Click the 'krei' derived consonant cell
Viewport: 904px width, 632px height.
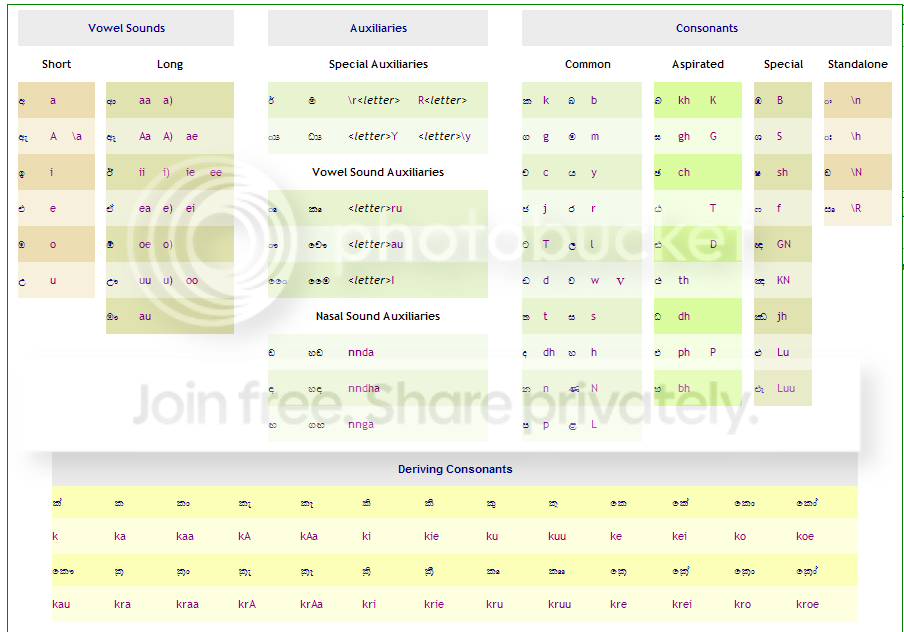click(x=682, y=604)
